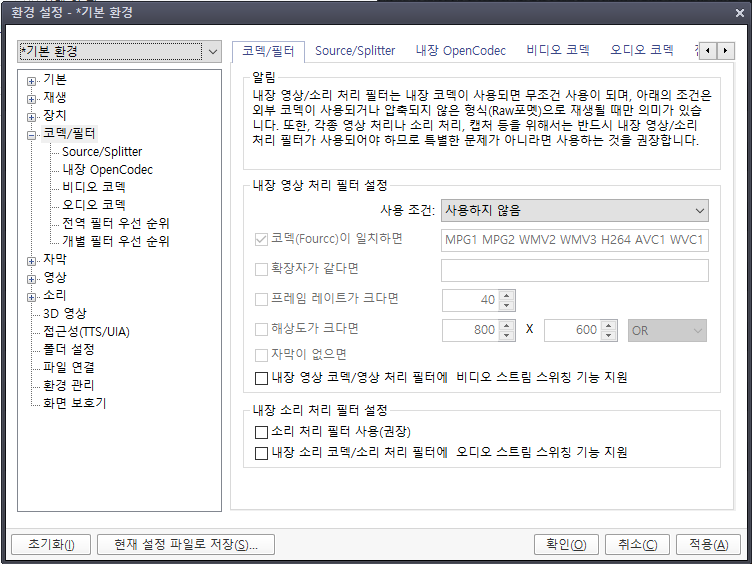Enable 비디오 스트림 스위칭 기능 지원
The width and height of the screenshot is (752, 564).
(261, 378)
